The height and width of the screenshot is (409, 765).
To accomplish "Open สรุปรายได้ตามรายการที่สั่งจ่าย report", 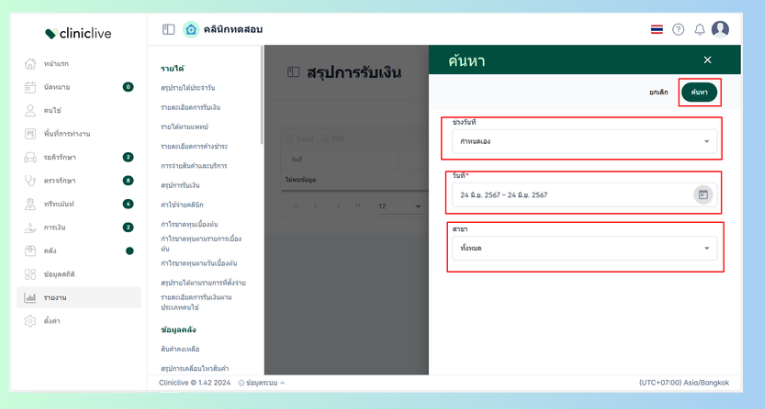I will [203, 283].
